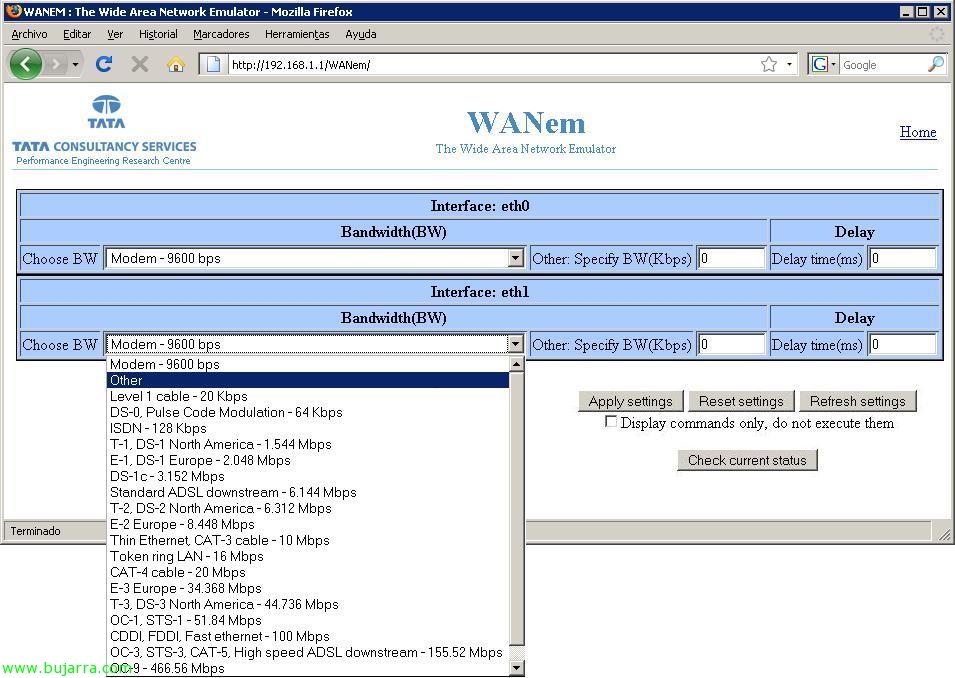
Task: Click eth0 Specify BW(Kbps) field
Action: [x=731, y=258]
